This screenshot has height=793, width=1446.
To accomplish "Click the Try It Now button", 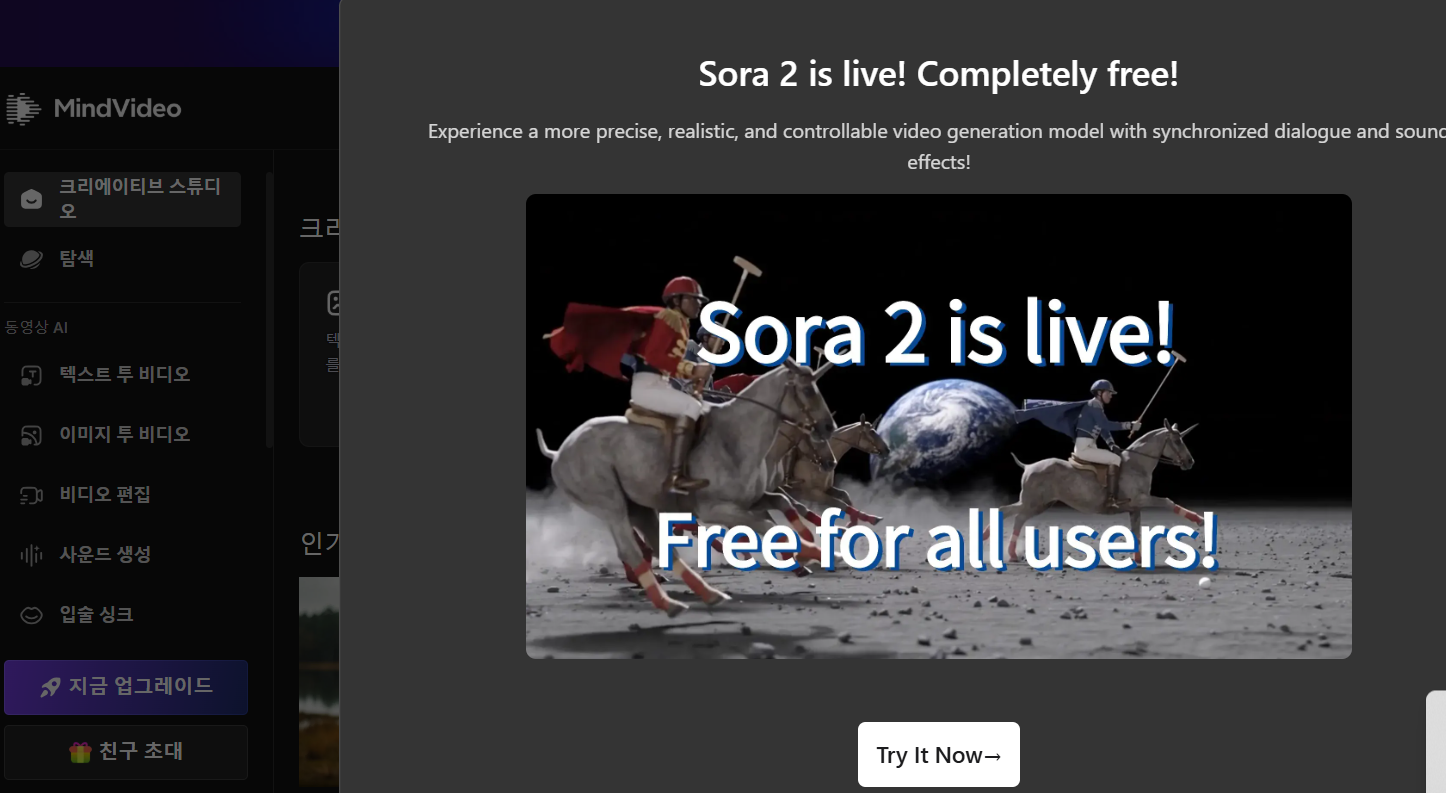I will click(x=939, y=755).
